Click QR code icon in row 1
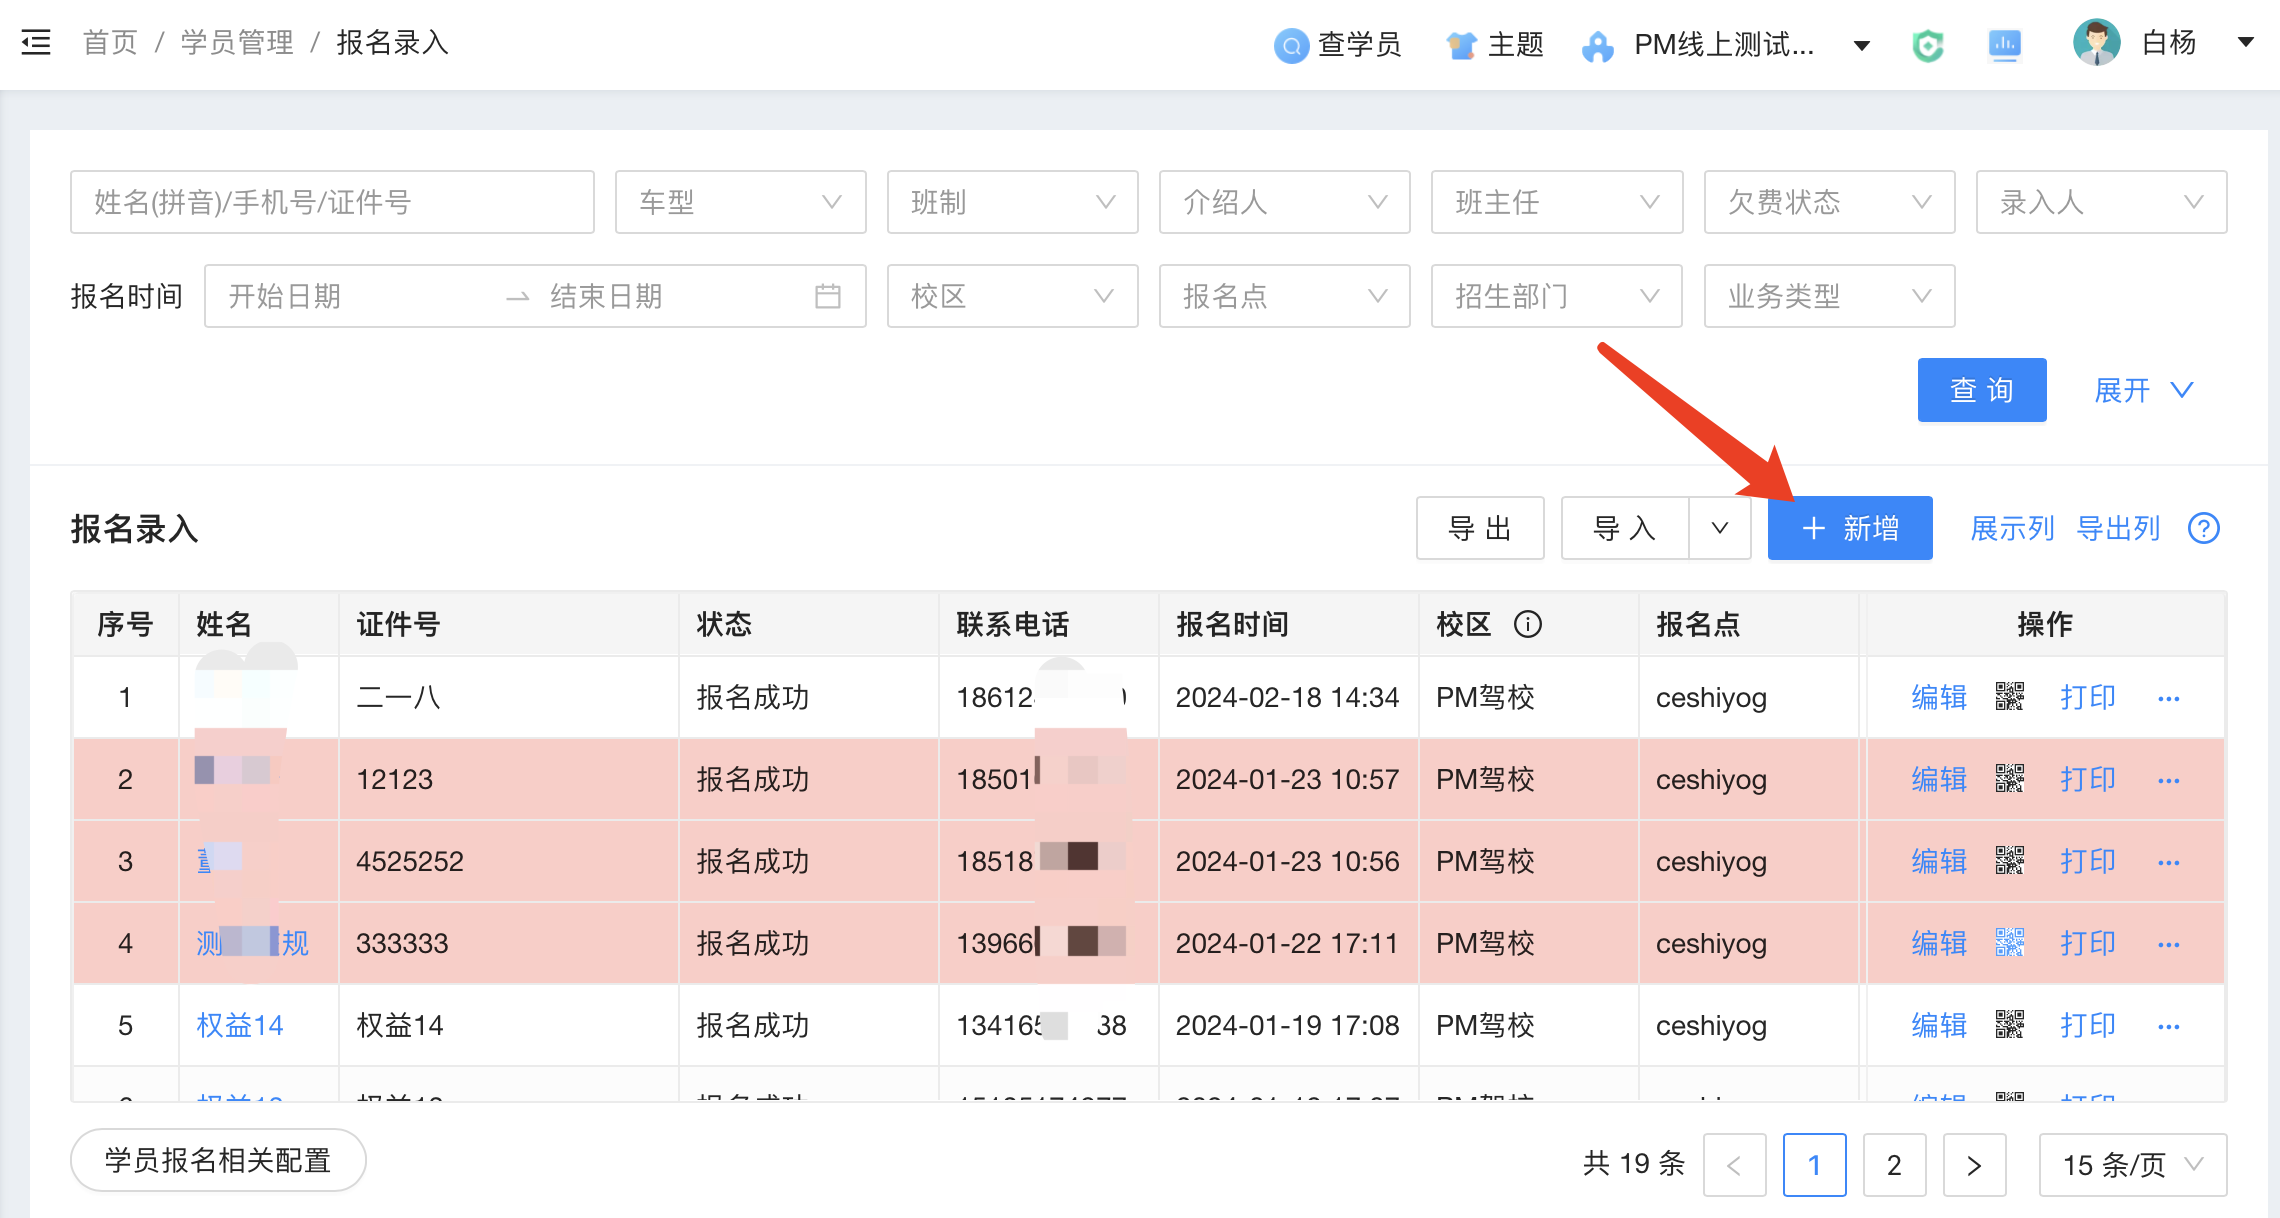The width and height of the screenshot is (2280, 1218). point(2009,696)
